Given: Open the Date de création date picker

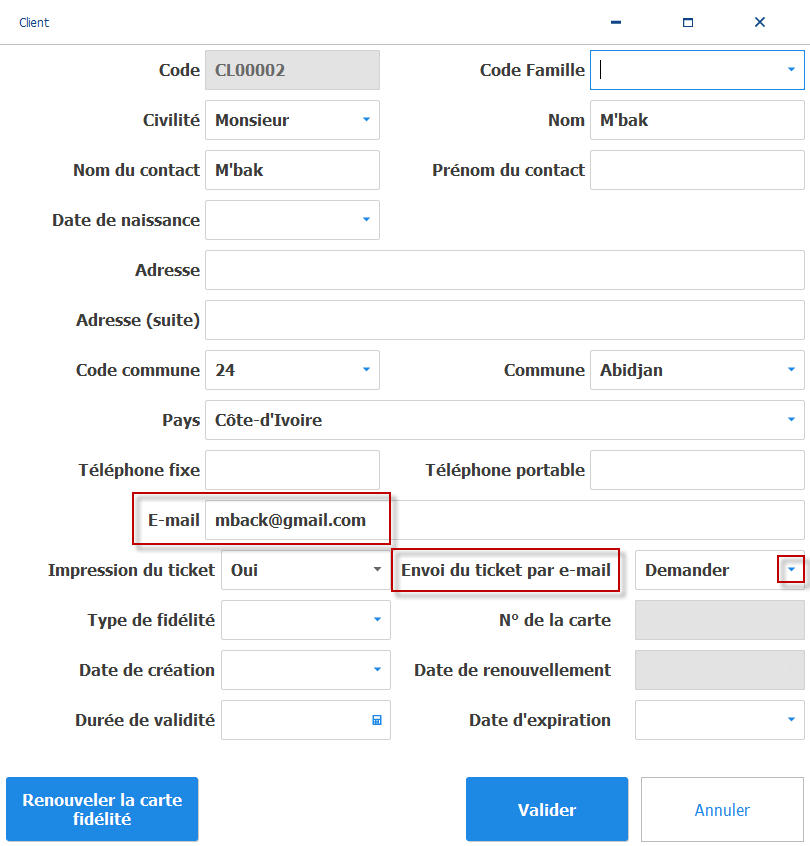Looking at the screenshot, I should coord(377,670).
